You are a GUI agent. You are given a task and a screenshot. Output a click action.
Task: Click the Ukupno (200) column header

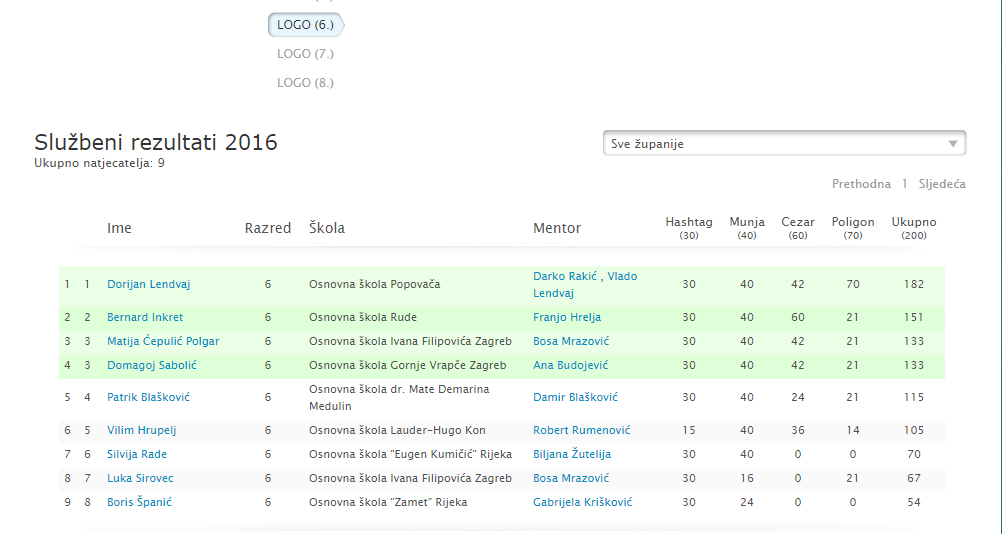(x=914, y=228)
